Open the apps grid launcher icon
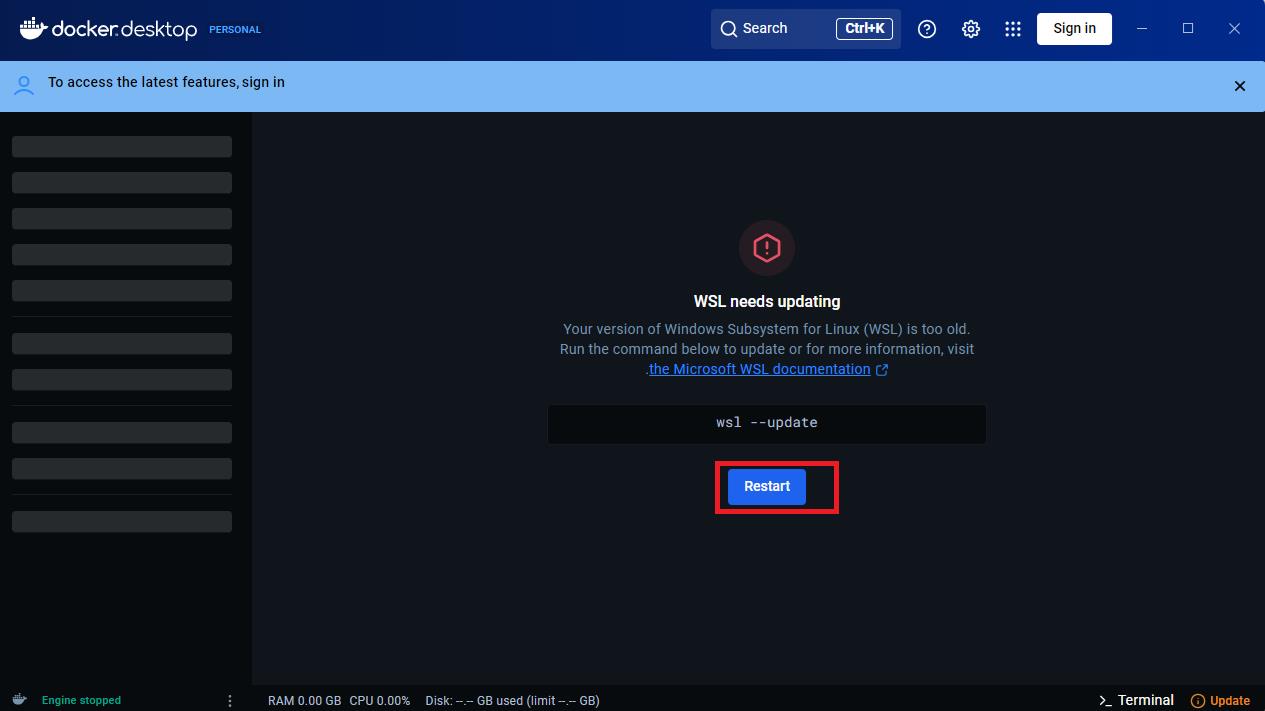 click(x=1013, y=29)
